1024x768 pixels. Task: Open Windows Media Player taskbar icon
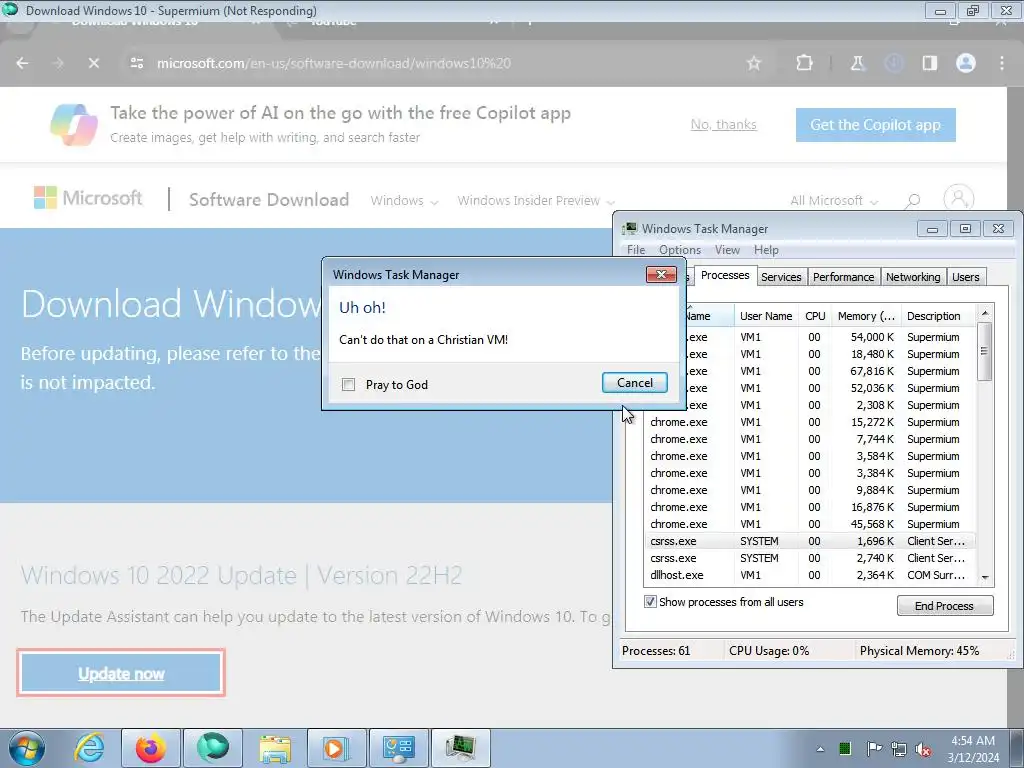click(x=336, y=748)
